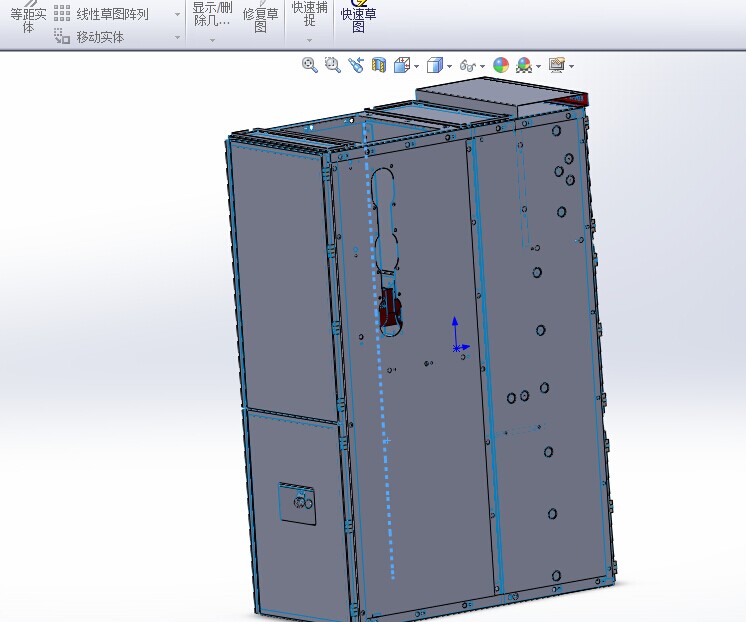Toggle the Section View icon

click(379, 65)
